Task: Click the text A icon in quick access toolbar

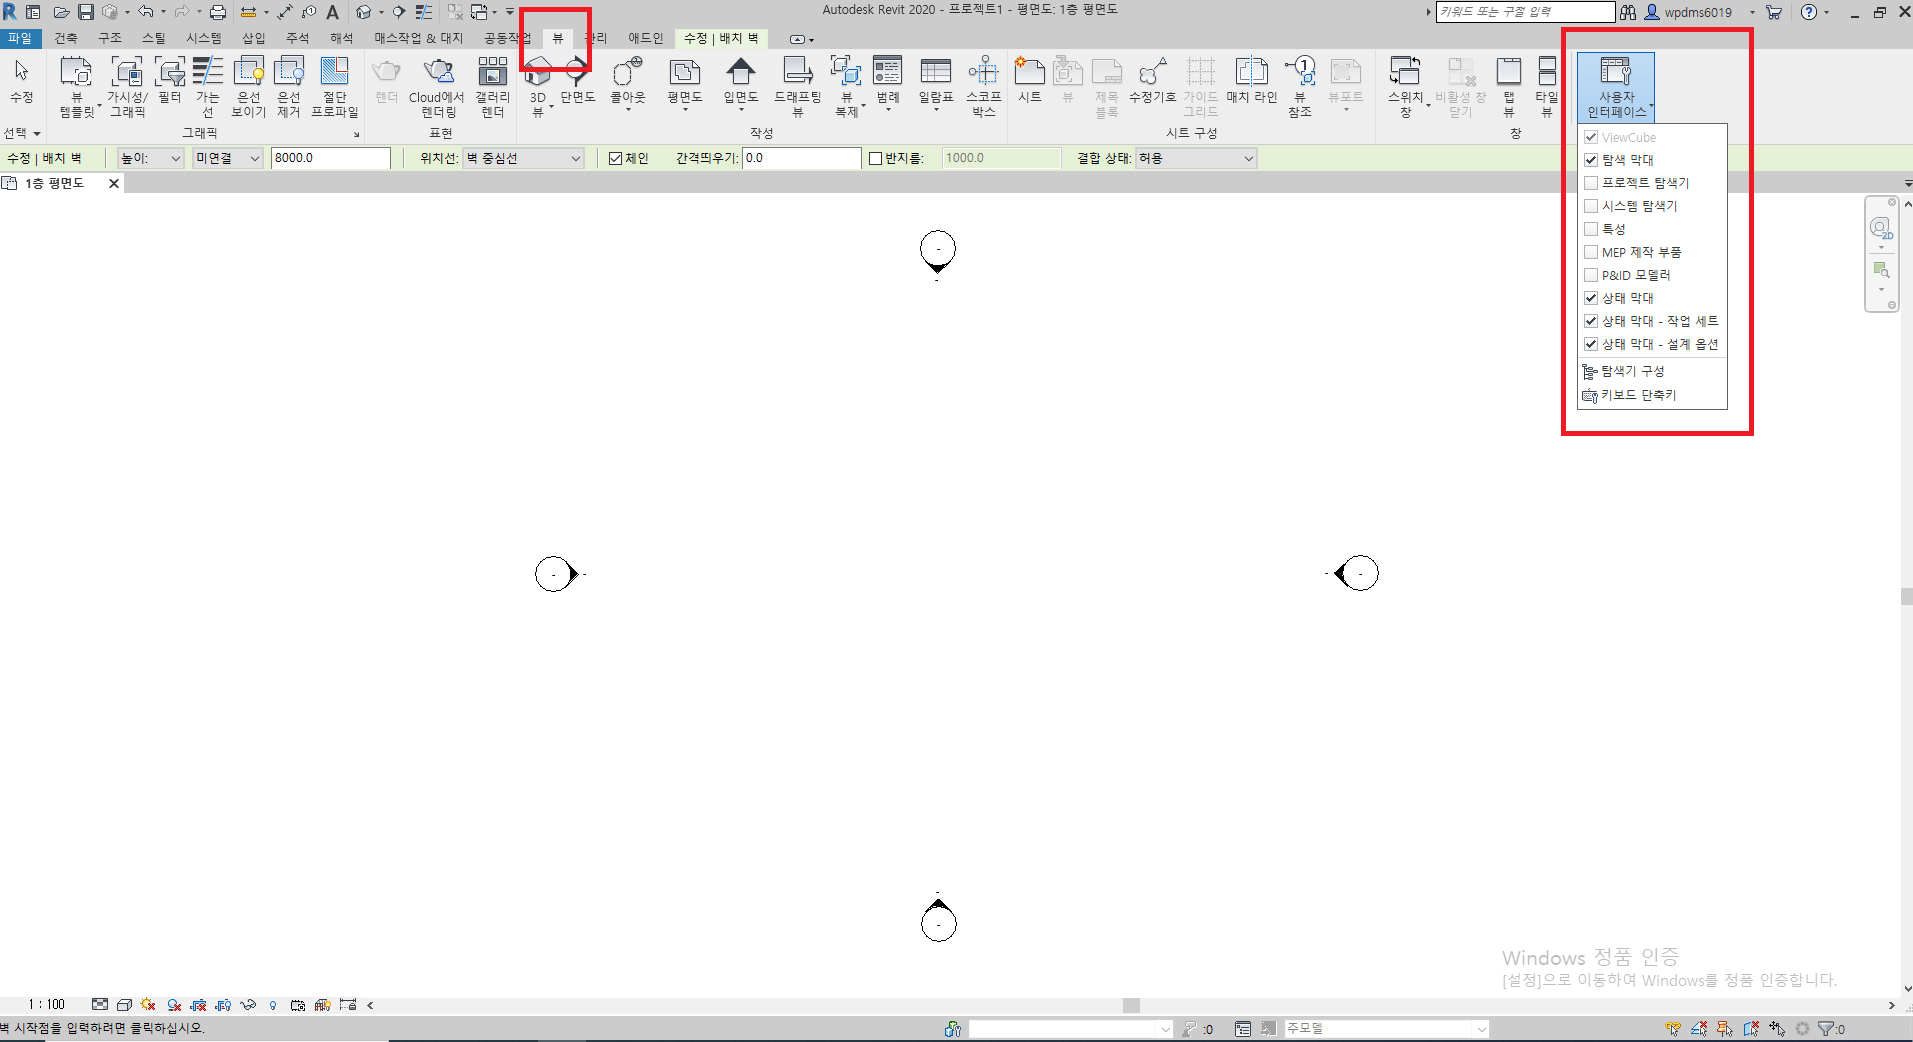Action: click(333, 12)
